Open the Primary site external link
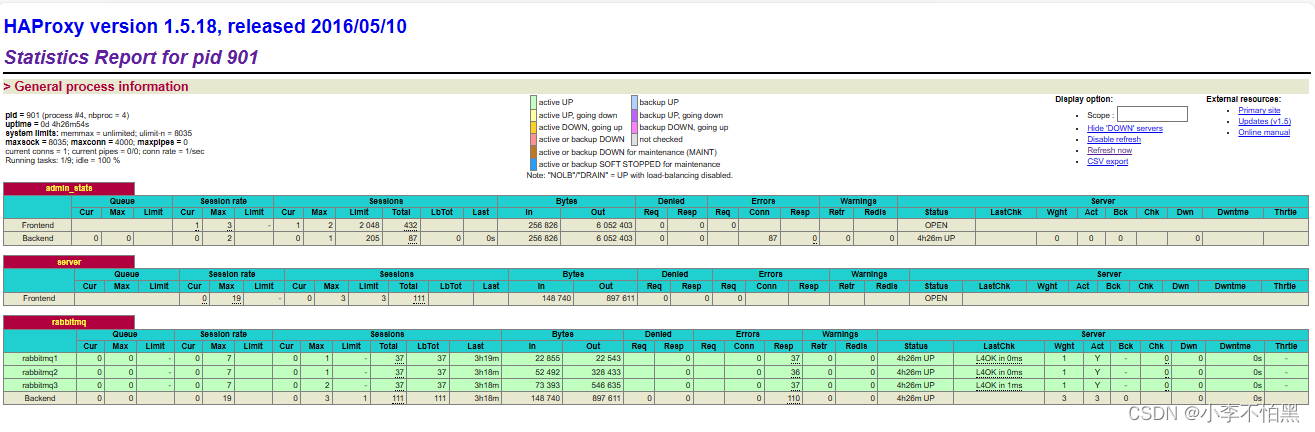This screenshot has width=1315, height=432. (1259, 110)
